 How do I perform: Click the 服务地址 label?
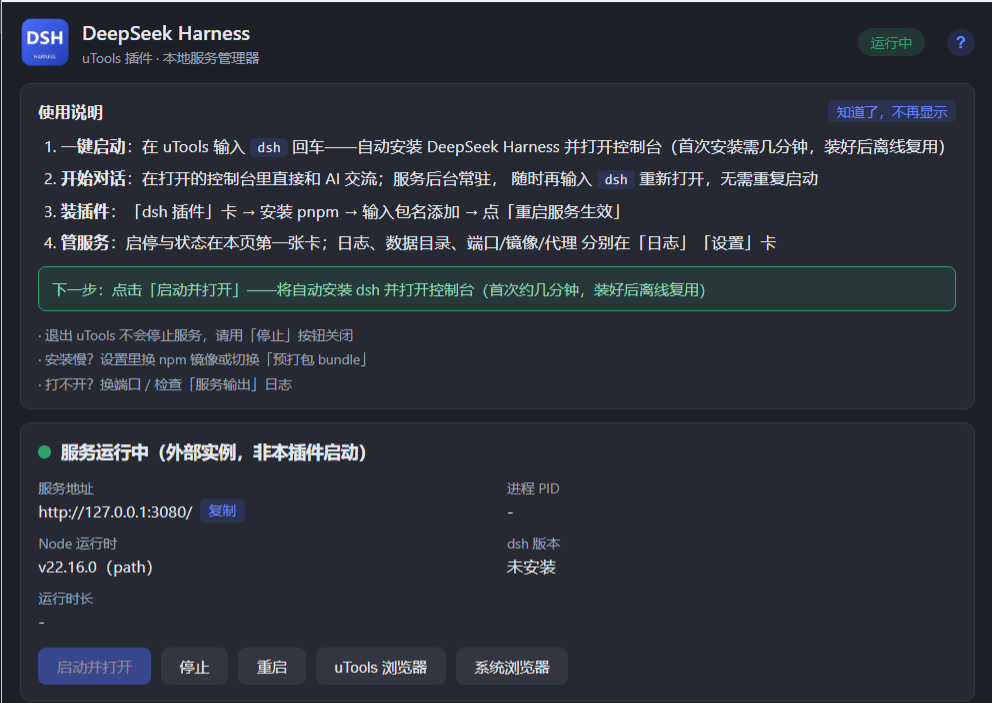point(65,488)
